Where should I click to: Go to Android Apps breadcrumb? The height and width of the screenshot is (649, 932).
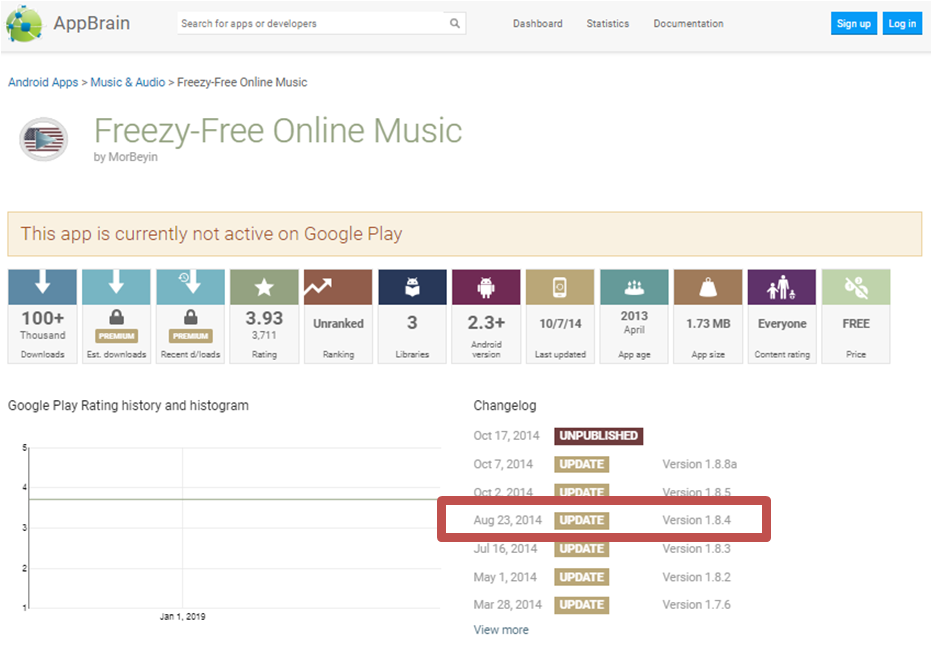(x=43, y=82)
